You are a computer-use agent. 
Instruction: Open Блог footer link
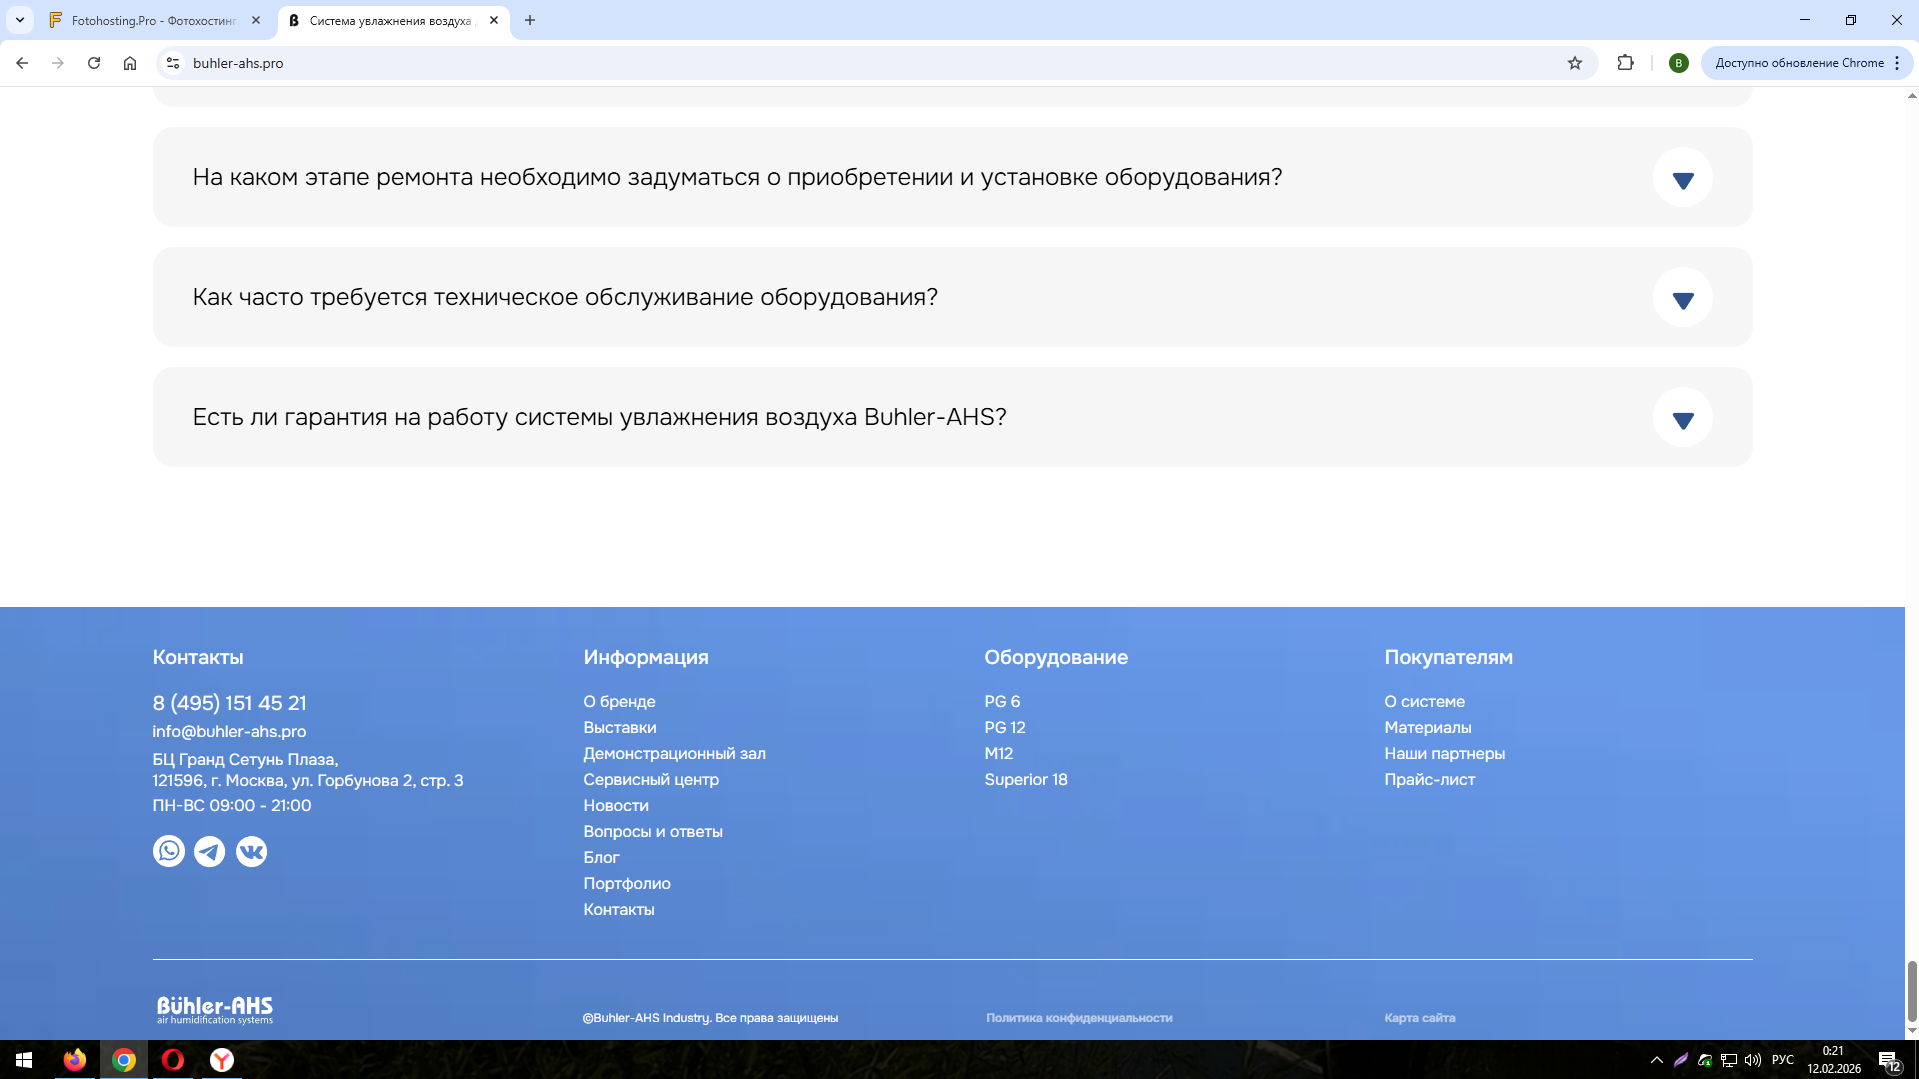602,857
